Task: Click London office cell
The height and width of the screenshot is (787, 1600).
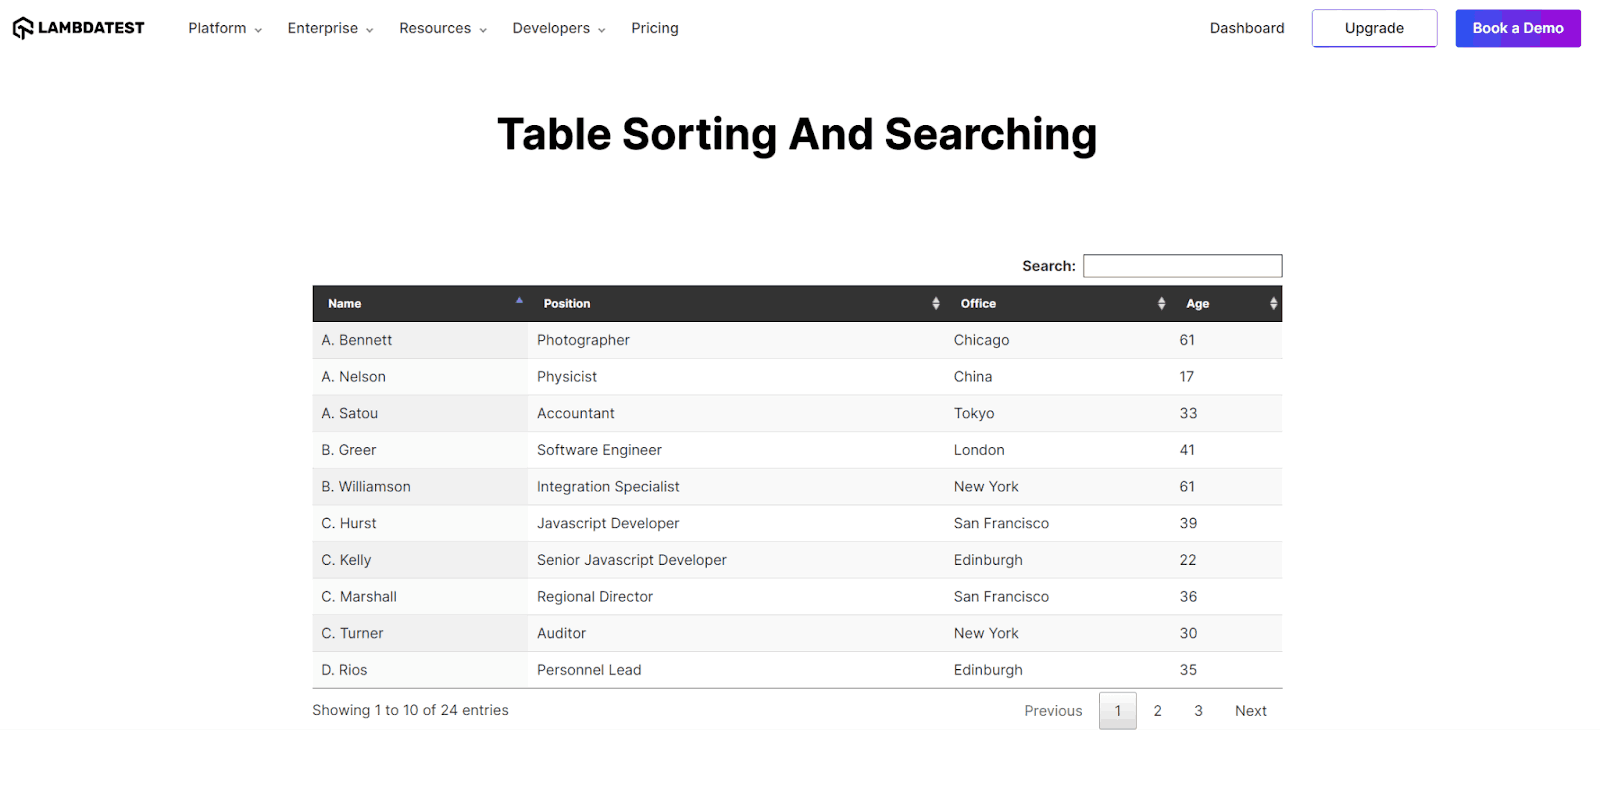Action: (1058, 450)
